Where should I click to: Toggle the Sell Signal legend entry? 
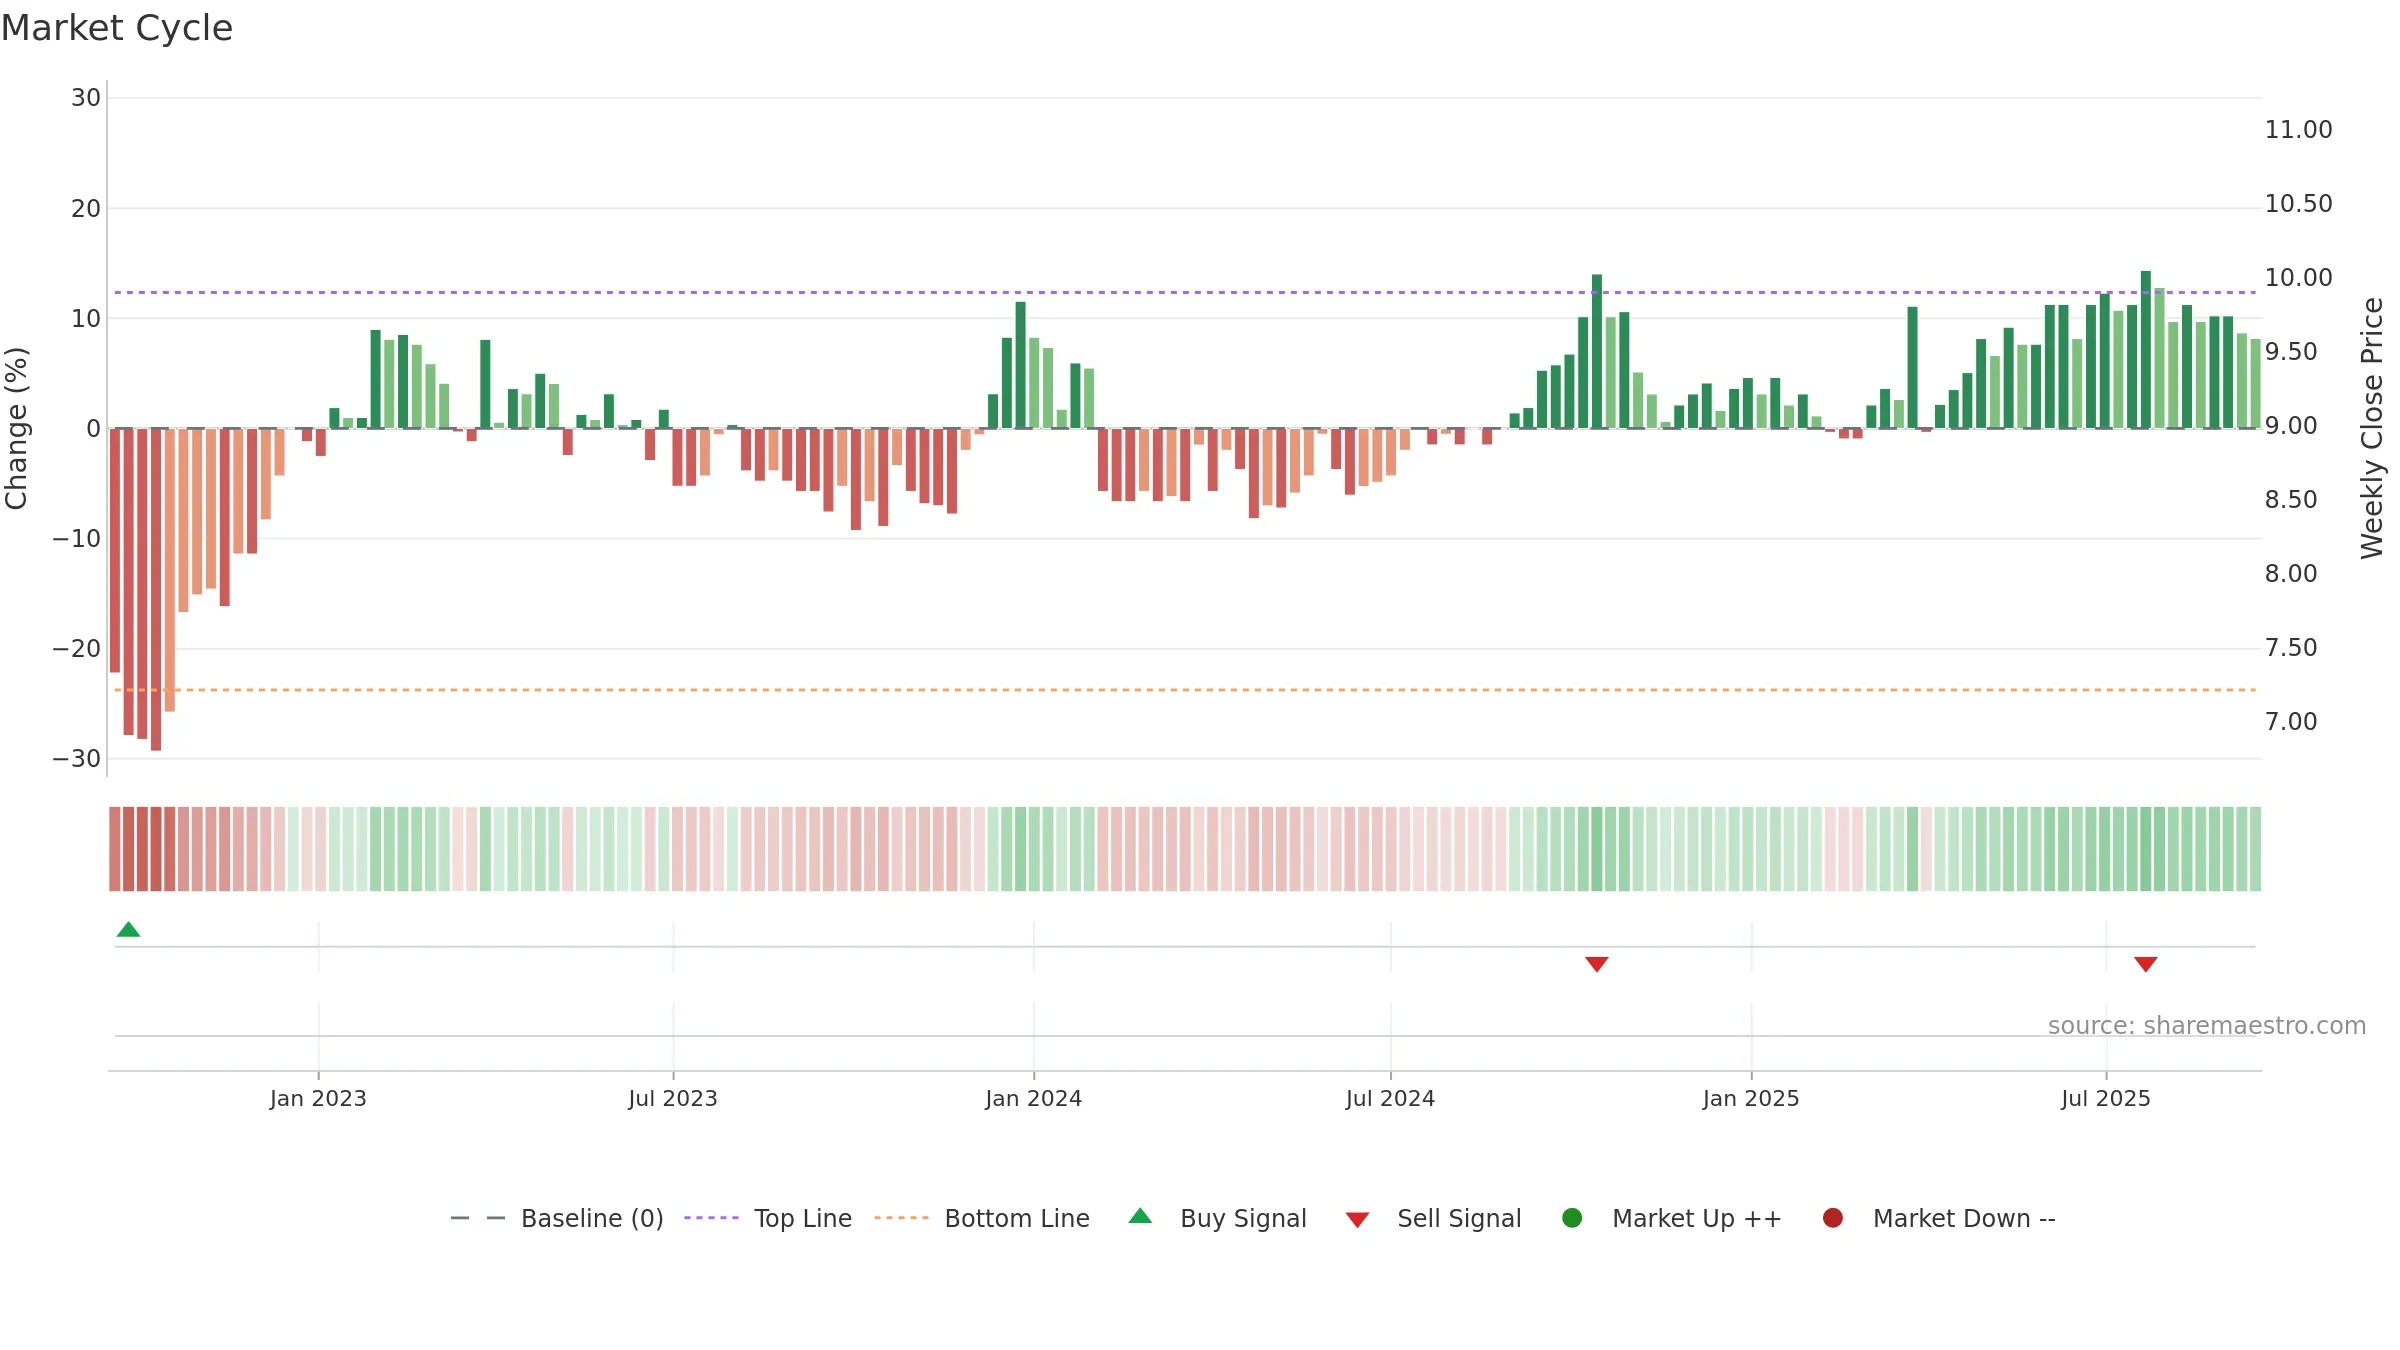coord(1433,1218)
